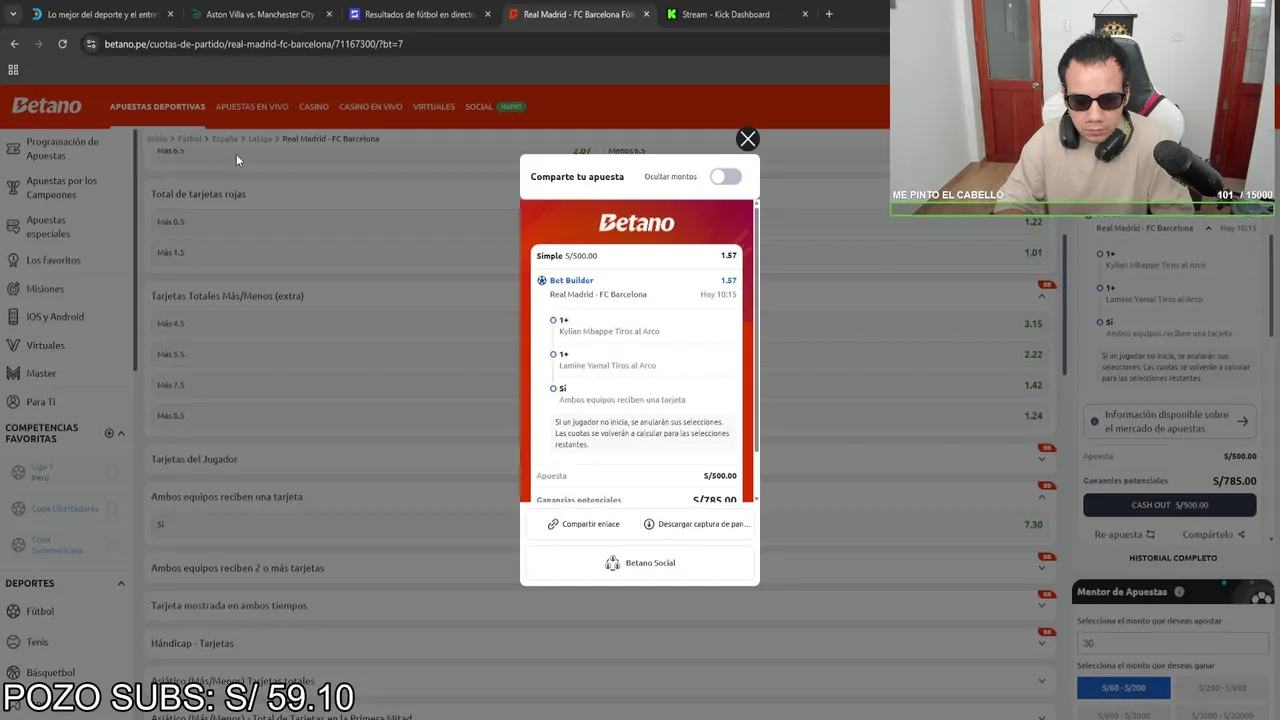
Task: Click Descargar captura de pantalla button
Action: 697,524
